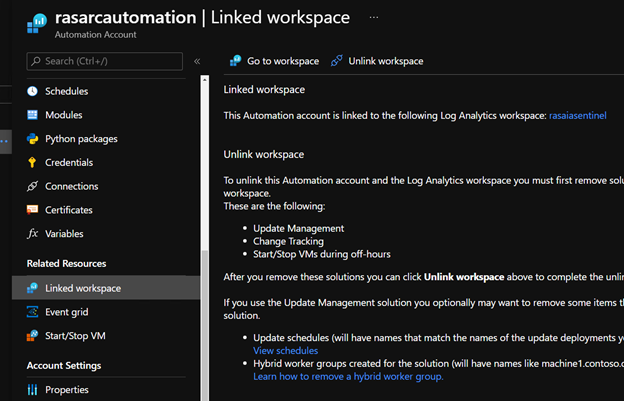Follow the View schedules link
Viewport: 624px width, 401px height.
click(x=285, y=350)
